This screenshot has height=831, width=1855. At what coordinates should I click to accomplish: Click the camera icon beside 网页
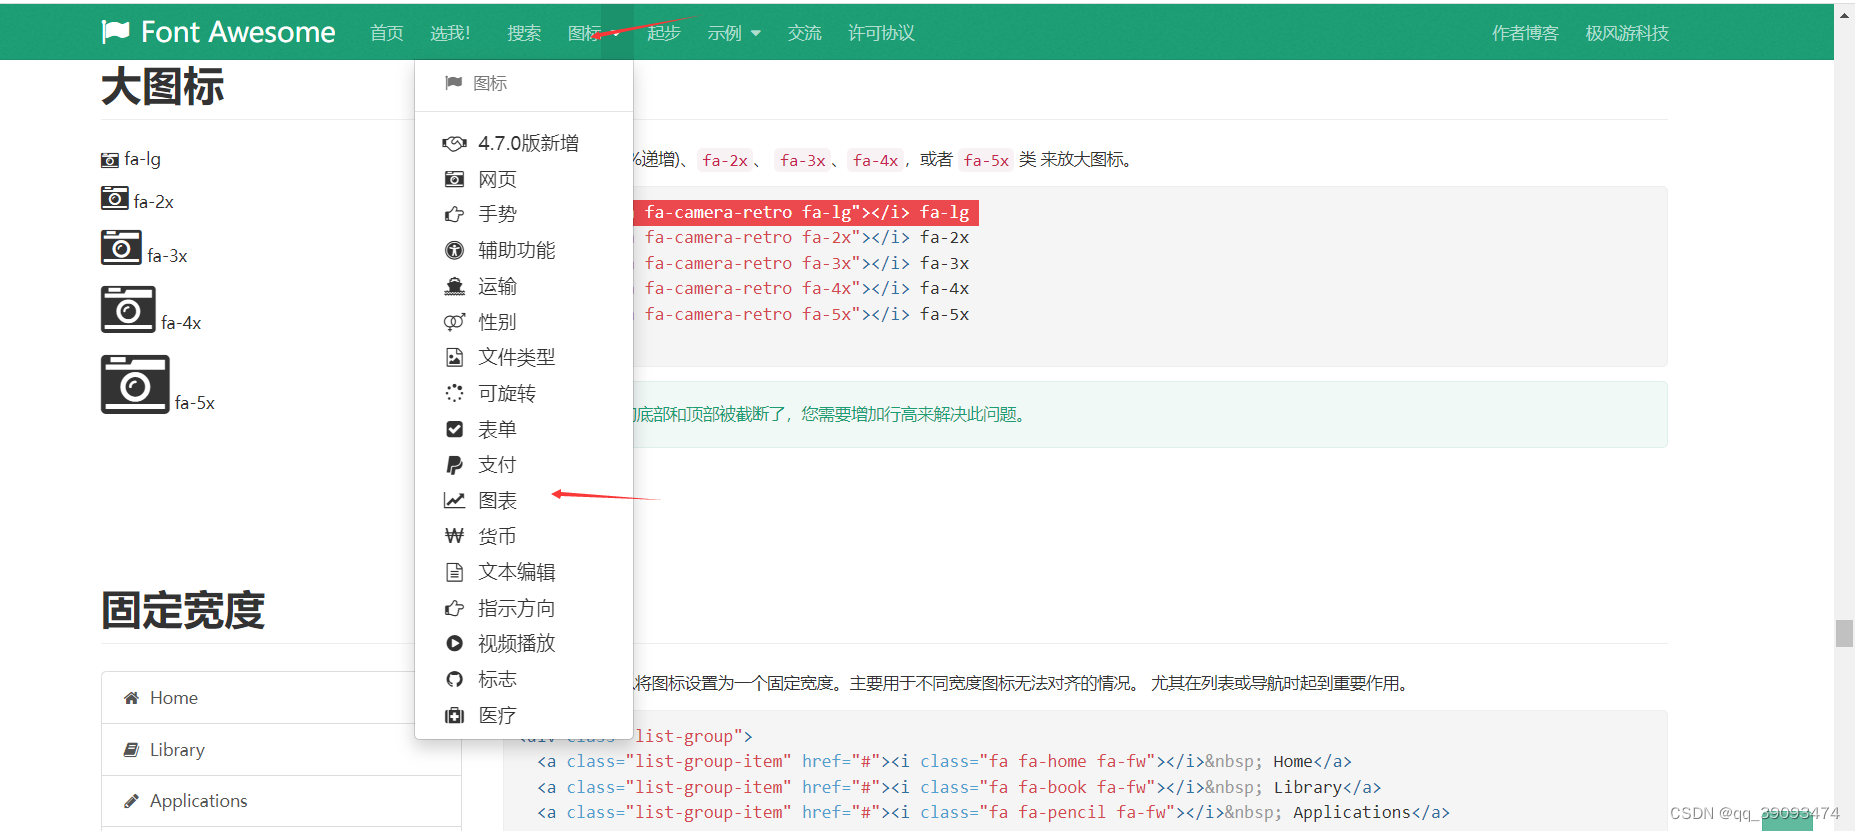click(x=454, y=179)
